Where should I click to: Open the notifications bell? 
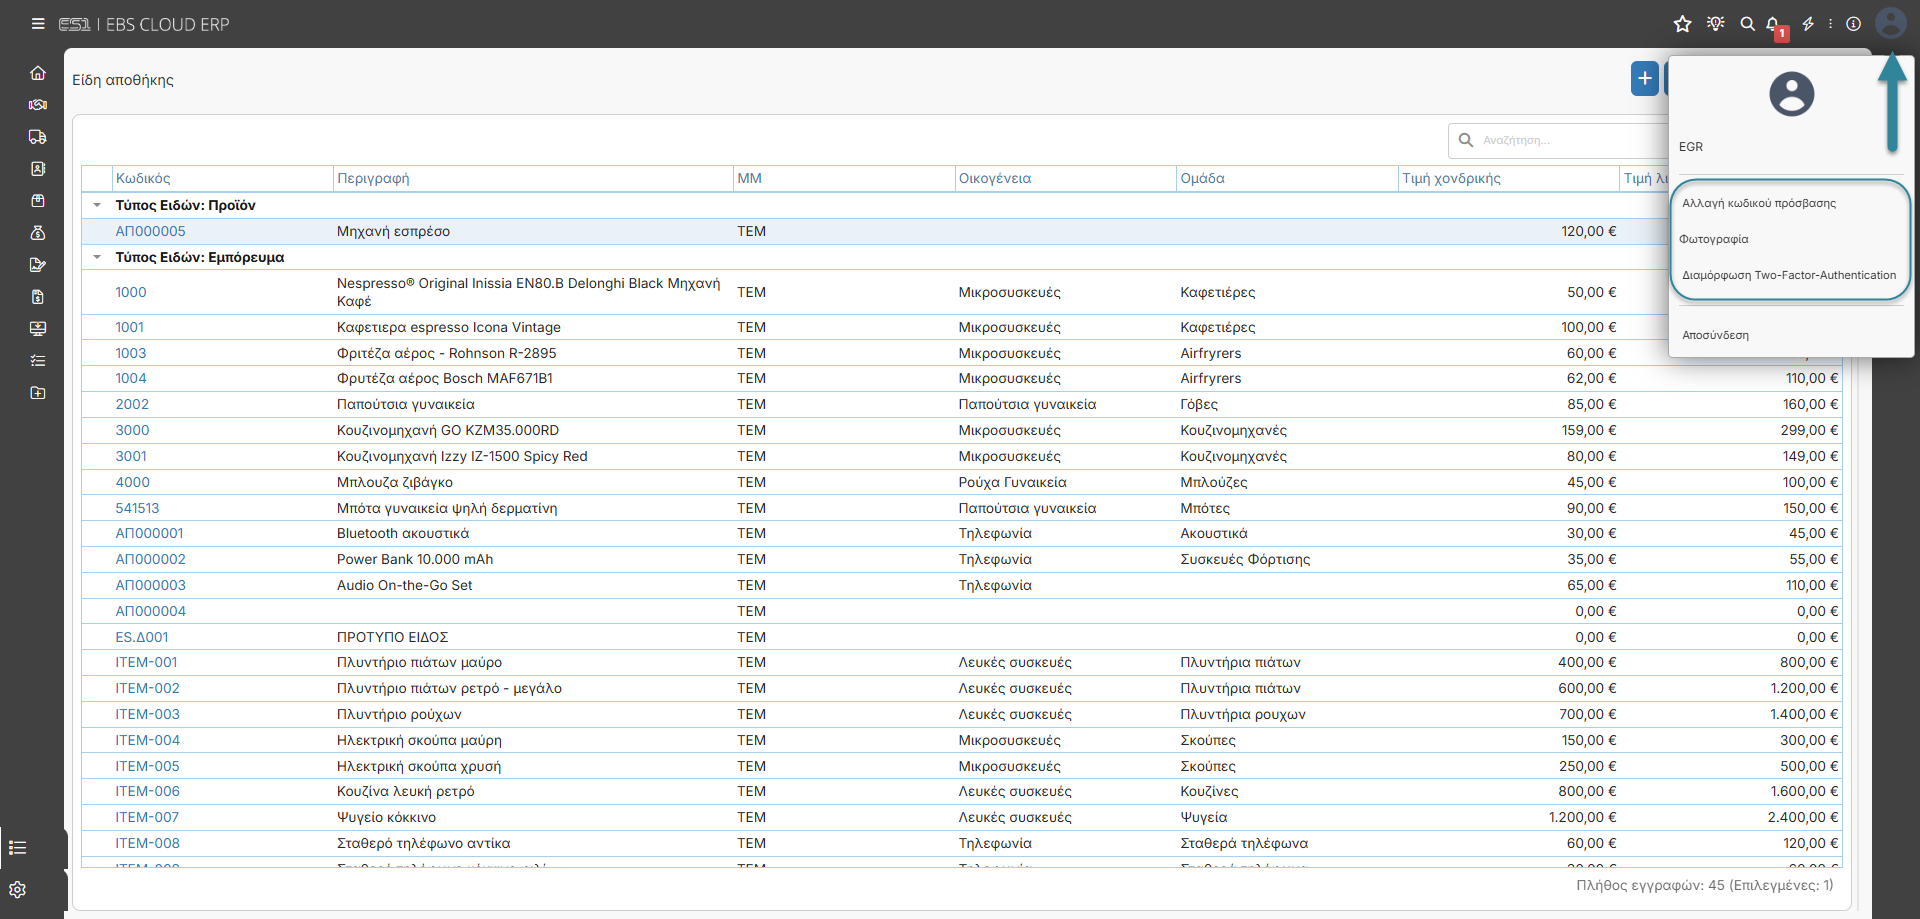[1773, 24]
